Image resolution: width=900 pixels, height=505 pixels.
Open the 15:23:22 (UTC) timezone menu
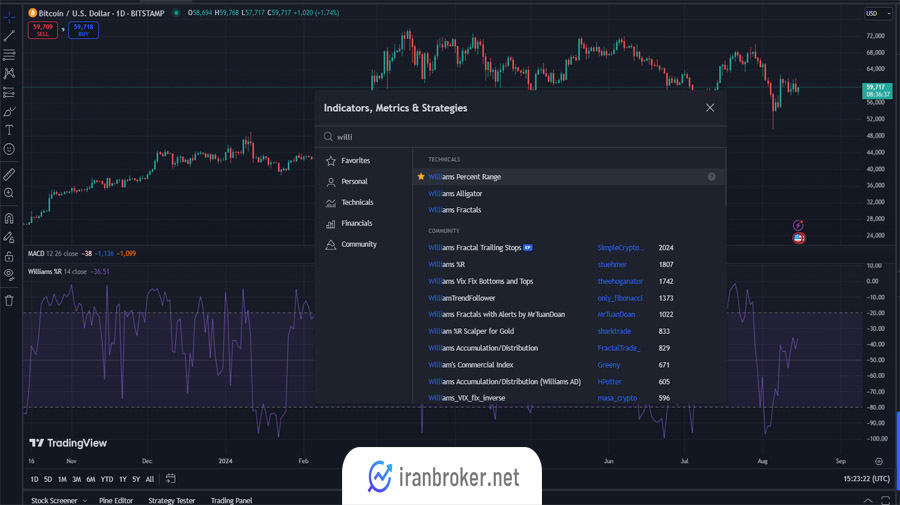click(867, 479)
